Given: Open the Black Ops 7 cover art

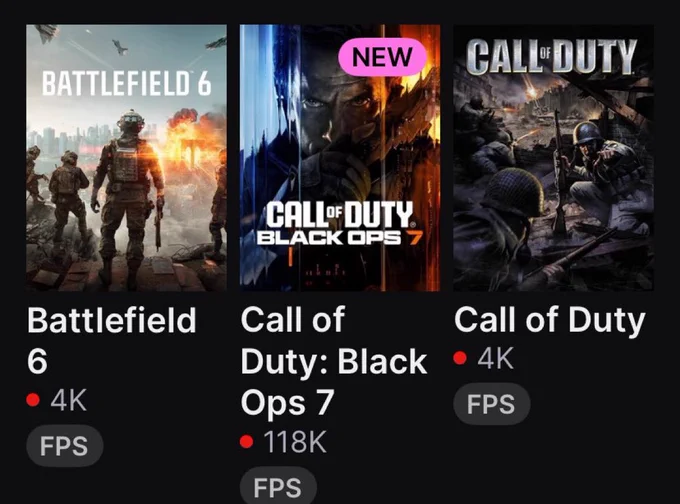Looking at the screenshot, I should 340,158.
